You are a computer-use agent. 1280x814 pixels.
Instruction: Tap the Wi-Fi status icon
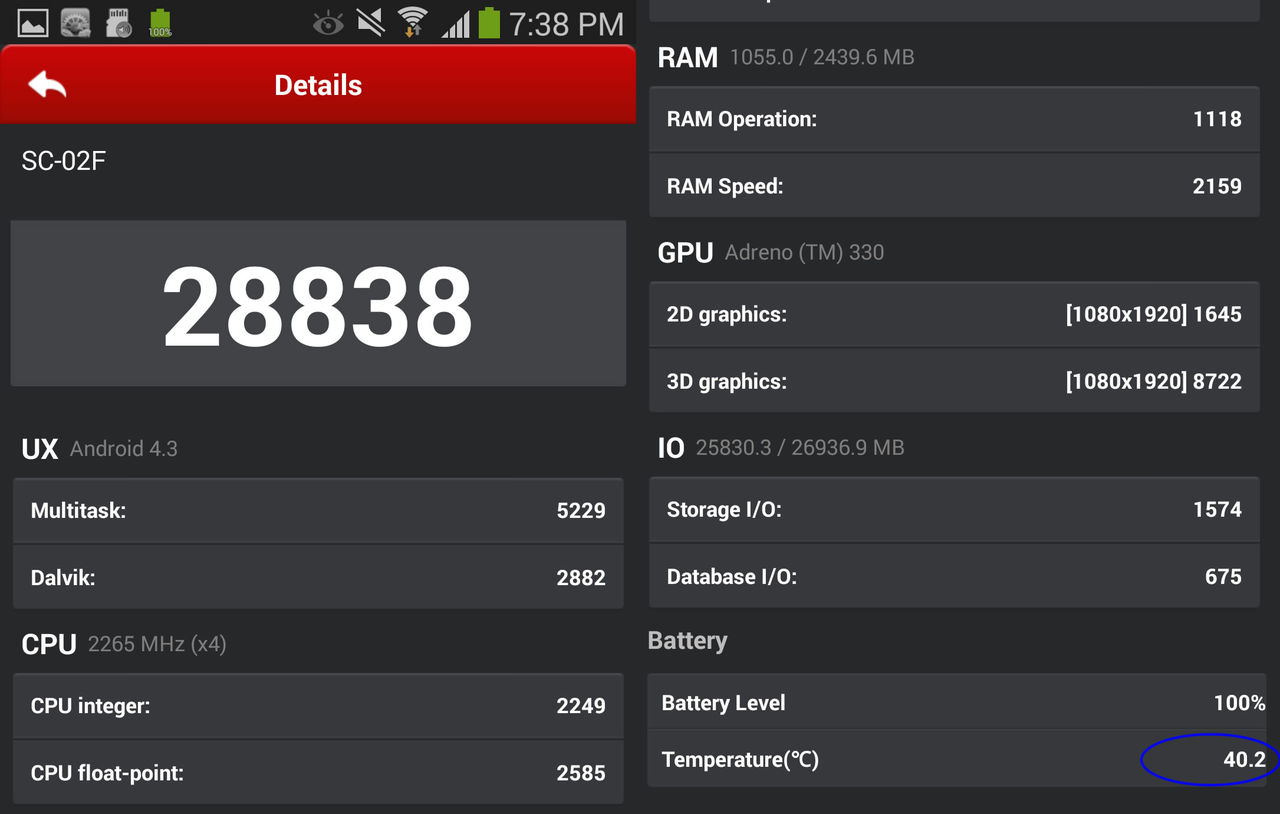click(411, 22)
